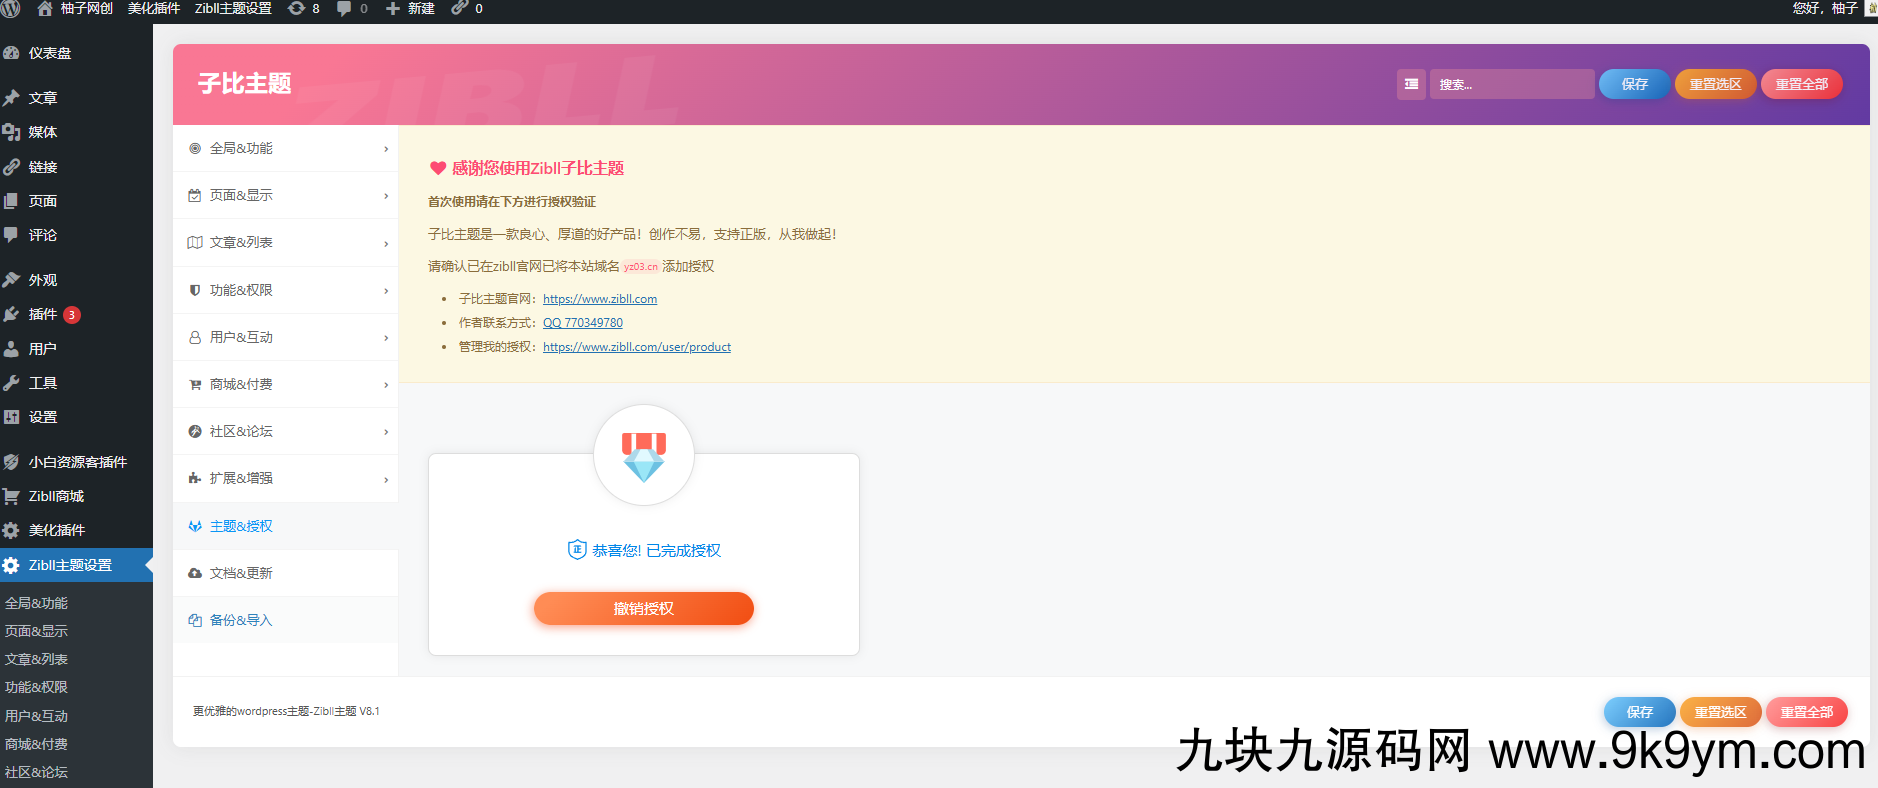Image resolution: width=1878 pixels, height=788 pixels.
Task: Expand the 用户&互动 section arrow
Action: [386, 338]
